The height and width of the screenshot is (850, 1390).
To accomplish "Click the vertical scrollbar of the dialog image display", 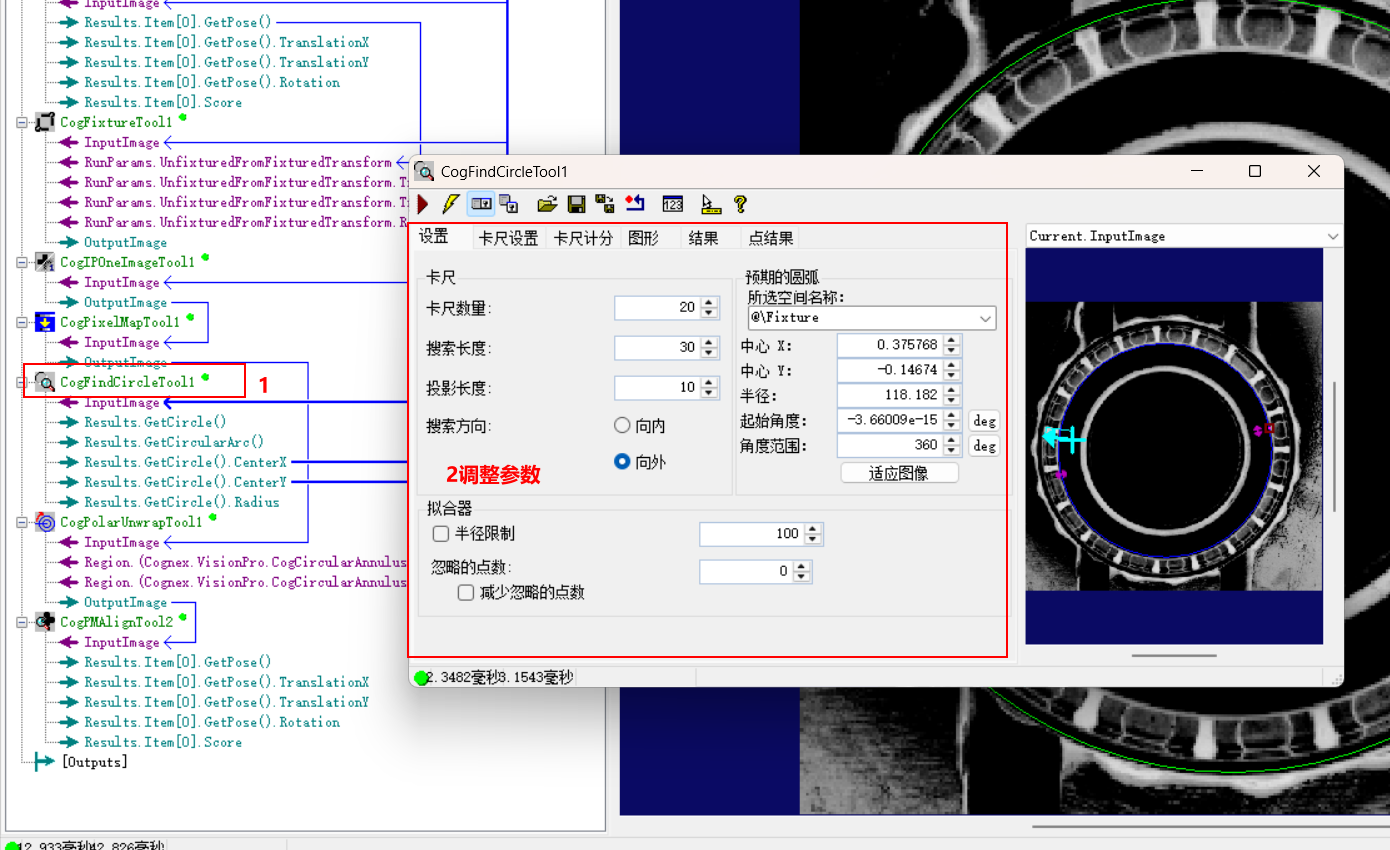I will pyautogui.click(x=1333, y=446).
